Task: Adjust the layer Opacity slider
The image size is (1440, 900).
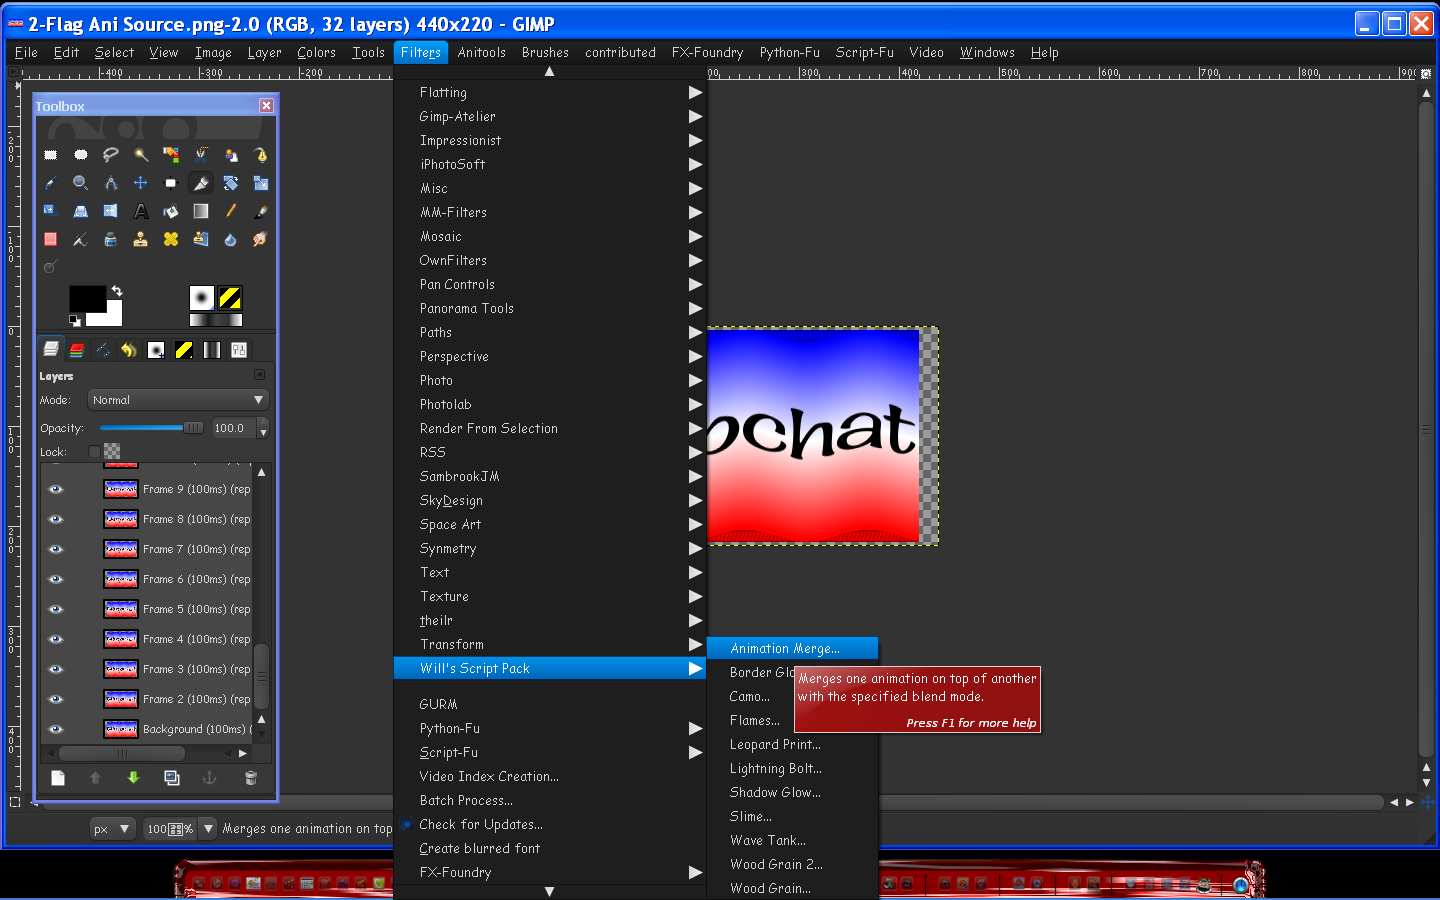Action: coord(152,428)
